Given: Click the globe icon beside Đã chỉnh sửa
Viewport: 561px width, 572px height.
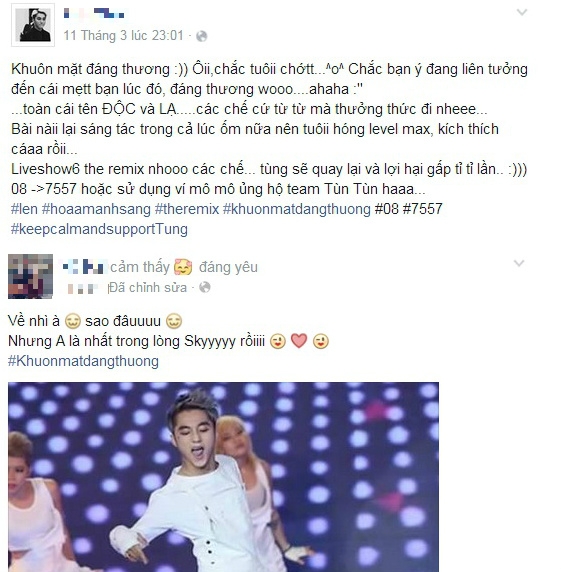Looking at the screenshot, I should pos(205,287).
